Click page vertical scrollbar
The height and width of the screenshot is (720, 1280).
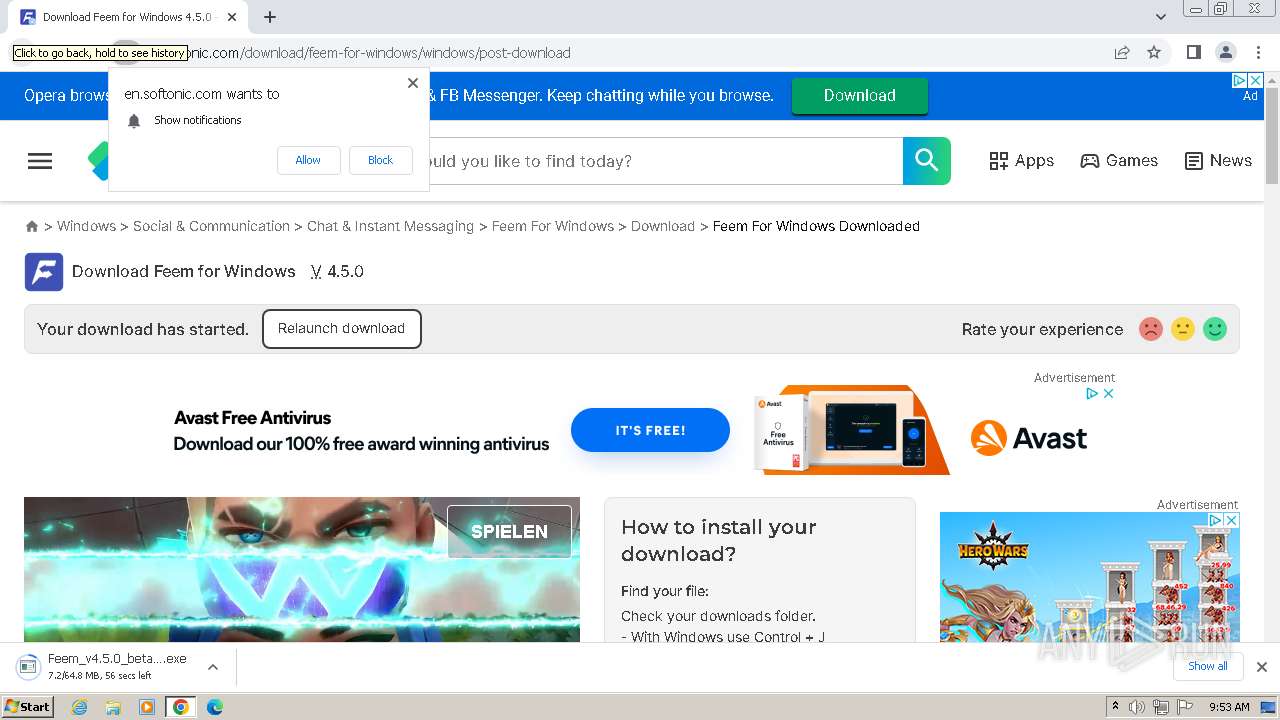(x=1272, y=136)
